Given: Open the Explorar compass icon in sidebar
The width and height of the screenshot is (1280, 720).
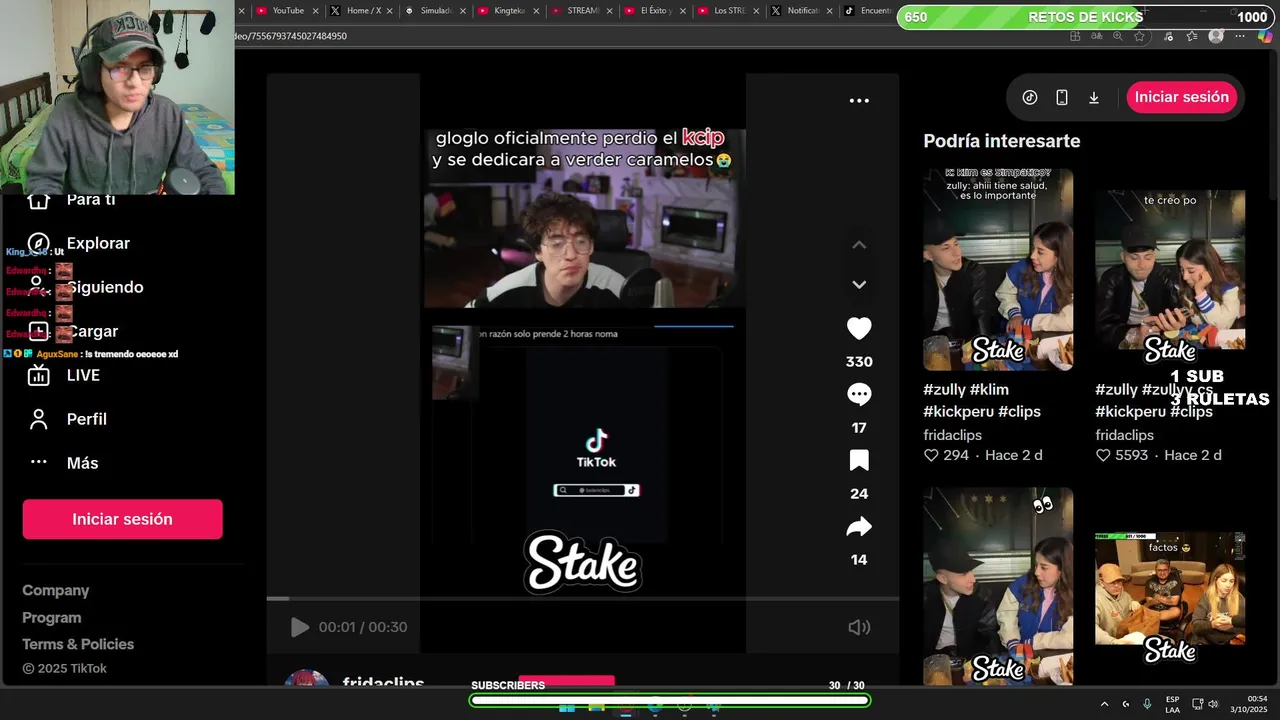Looking at the screenshot, I should [x=38, y=243].
